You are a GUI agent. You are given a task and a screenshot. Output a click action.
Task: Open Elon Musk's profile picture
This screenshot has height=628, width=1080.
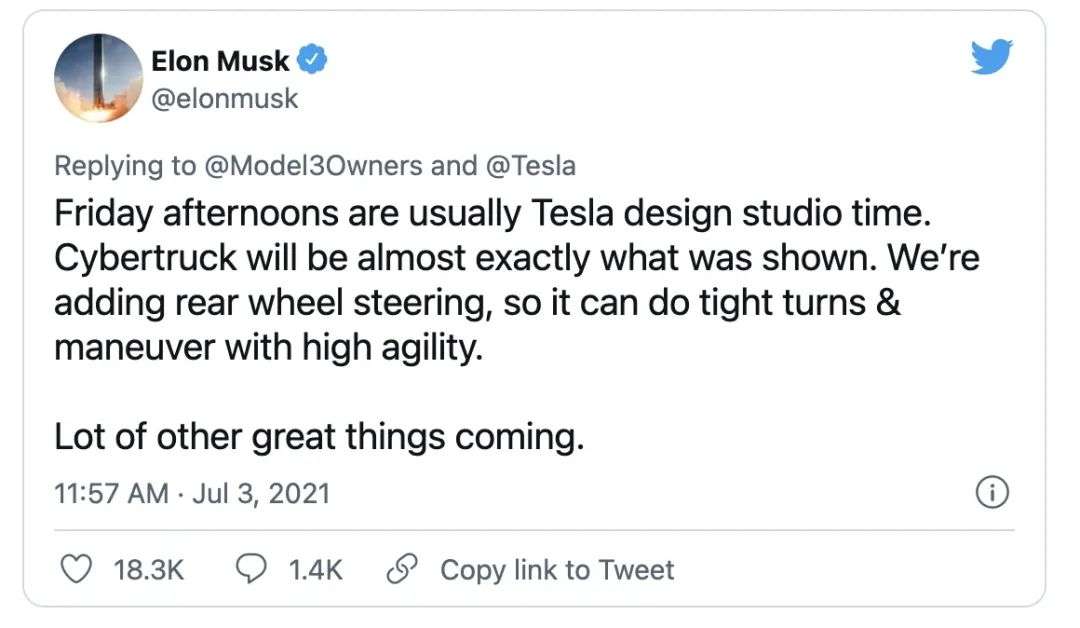point(97,79)
